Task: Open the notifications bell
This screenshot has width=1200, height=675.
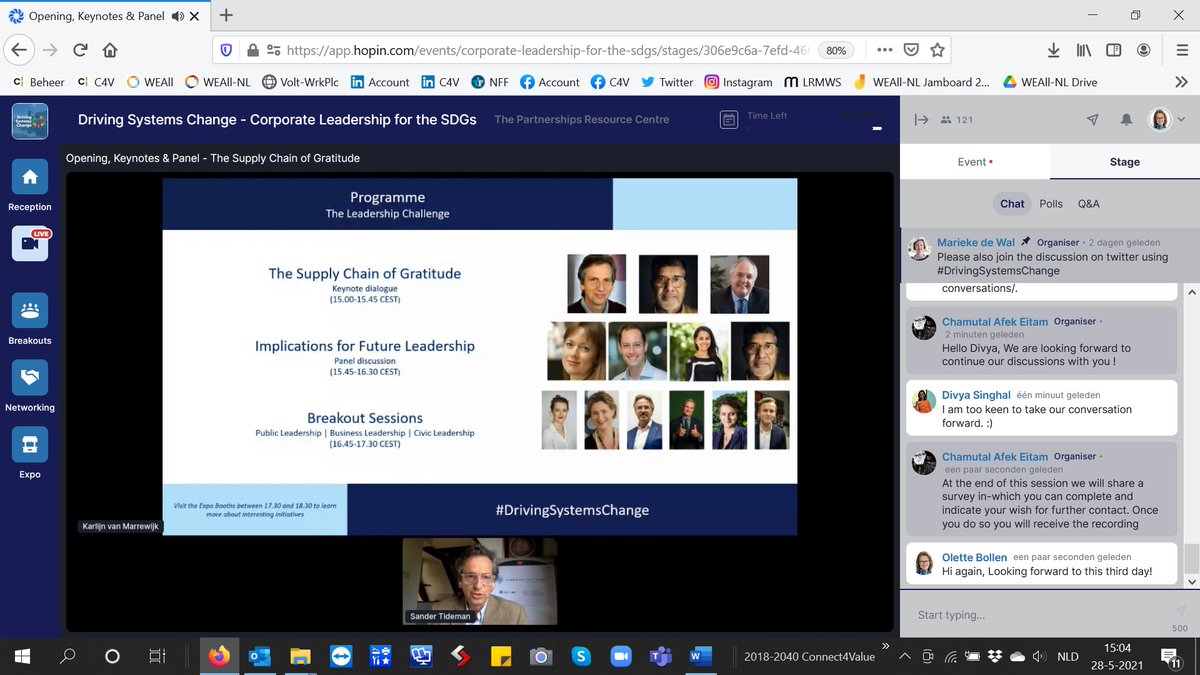Action: click(x=1126, y=119)
